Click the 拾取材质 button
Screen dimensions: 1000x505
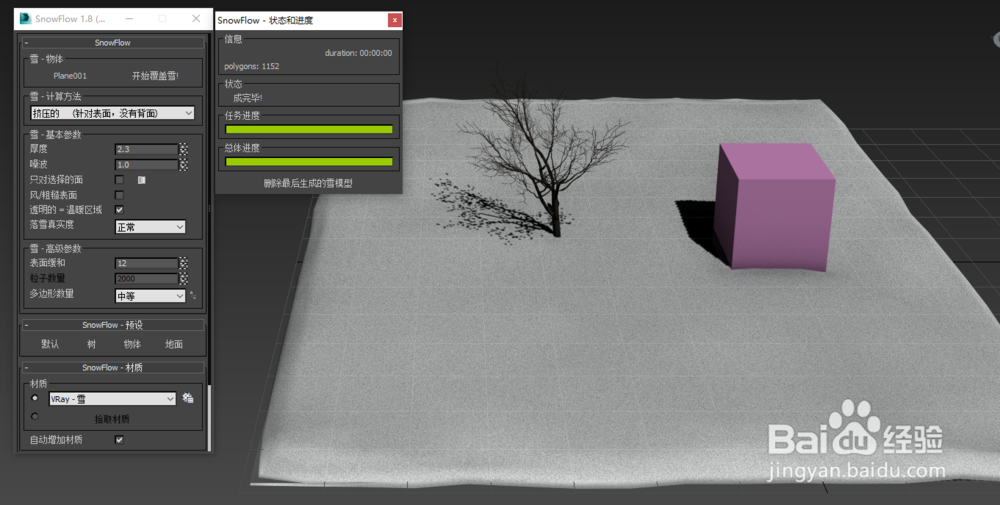point(112,419)
